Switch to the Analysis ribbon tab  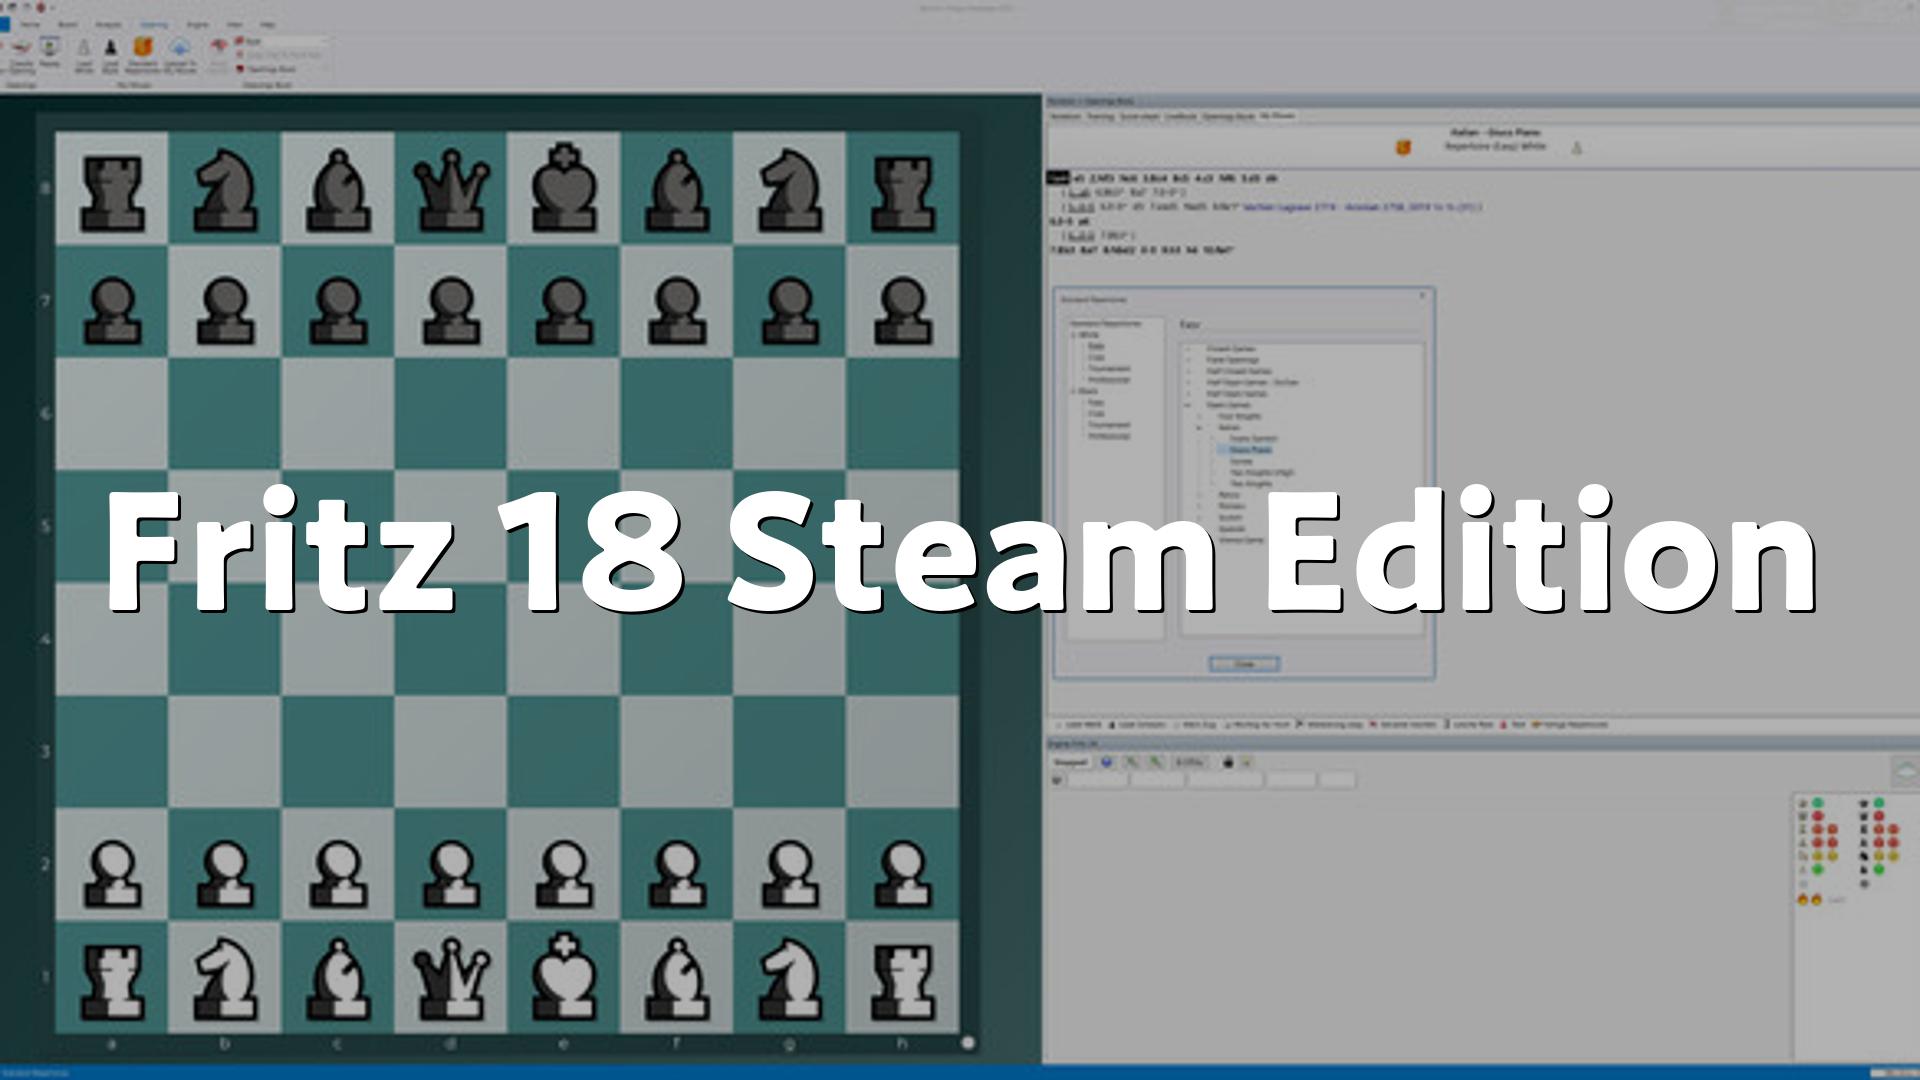tap(108, 24)
